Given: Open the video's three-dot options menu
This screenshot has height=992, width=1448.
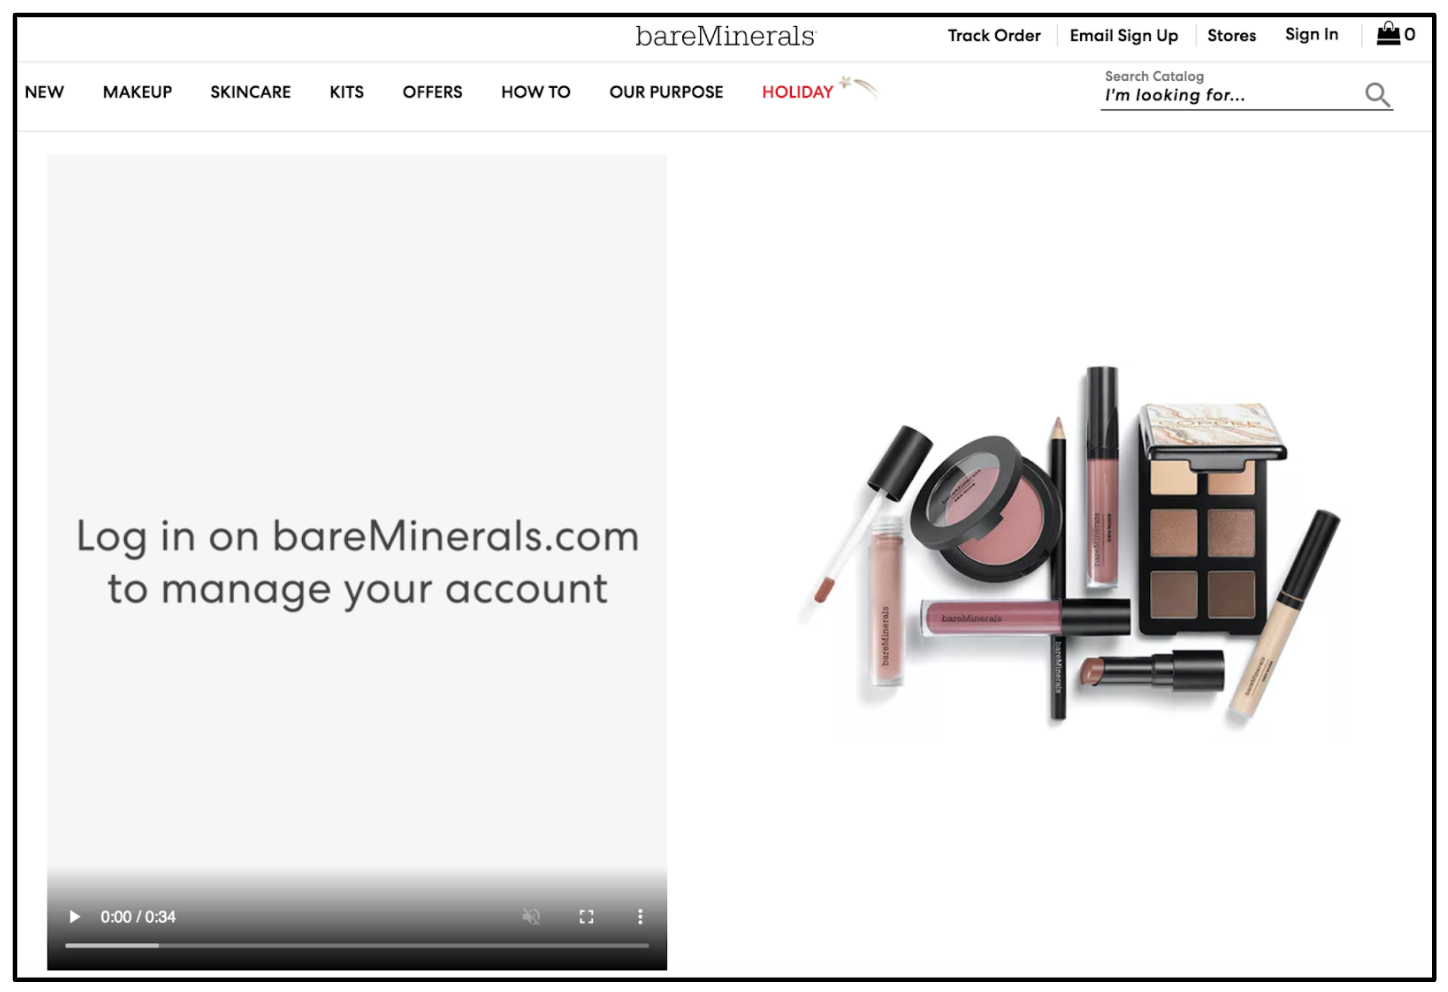Looking at the screenshot, I should [x=640, y=916].
